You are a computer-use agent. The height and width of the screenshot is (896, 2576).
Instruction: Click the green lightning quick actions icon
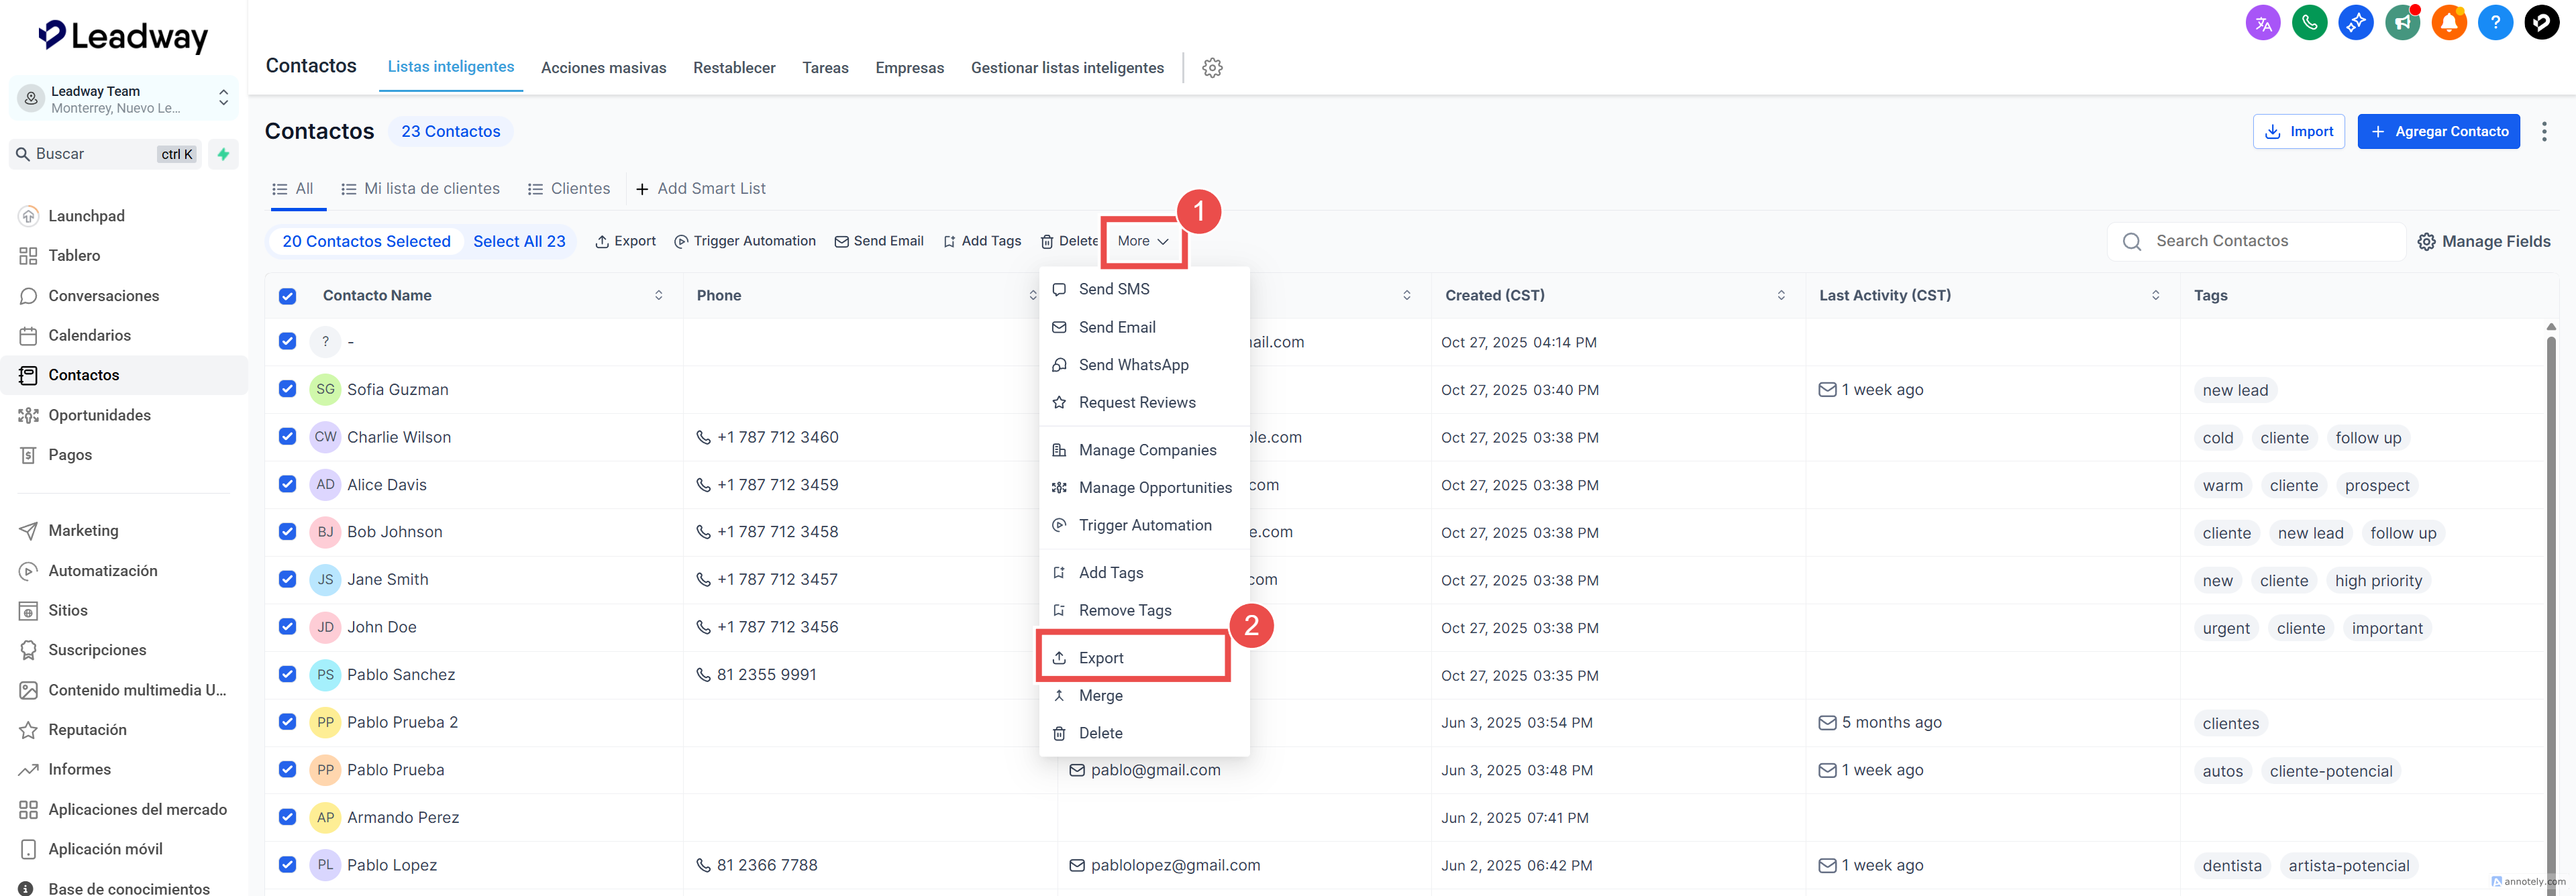224,154
